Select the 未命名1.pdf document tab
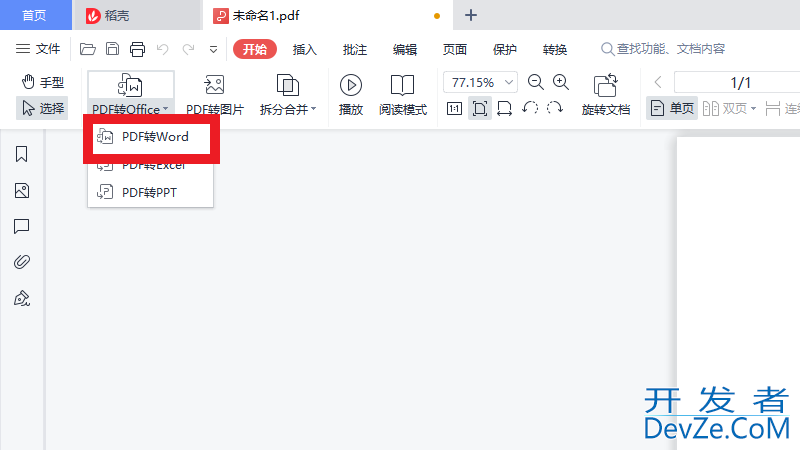800x450 pixels. coord(327,15)
